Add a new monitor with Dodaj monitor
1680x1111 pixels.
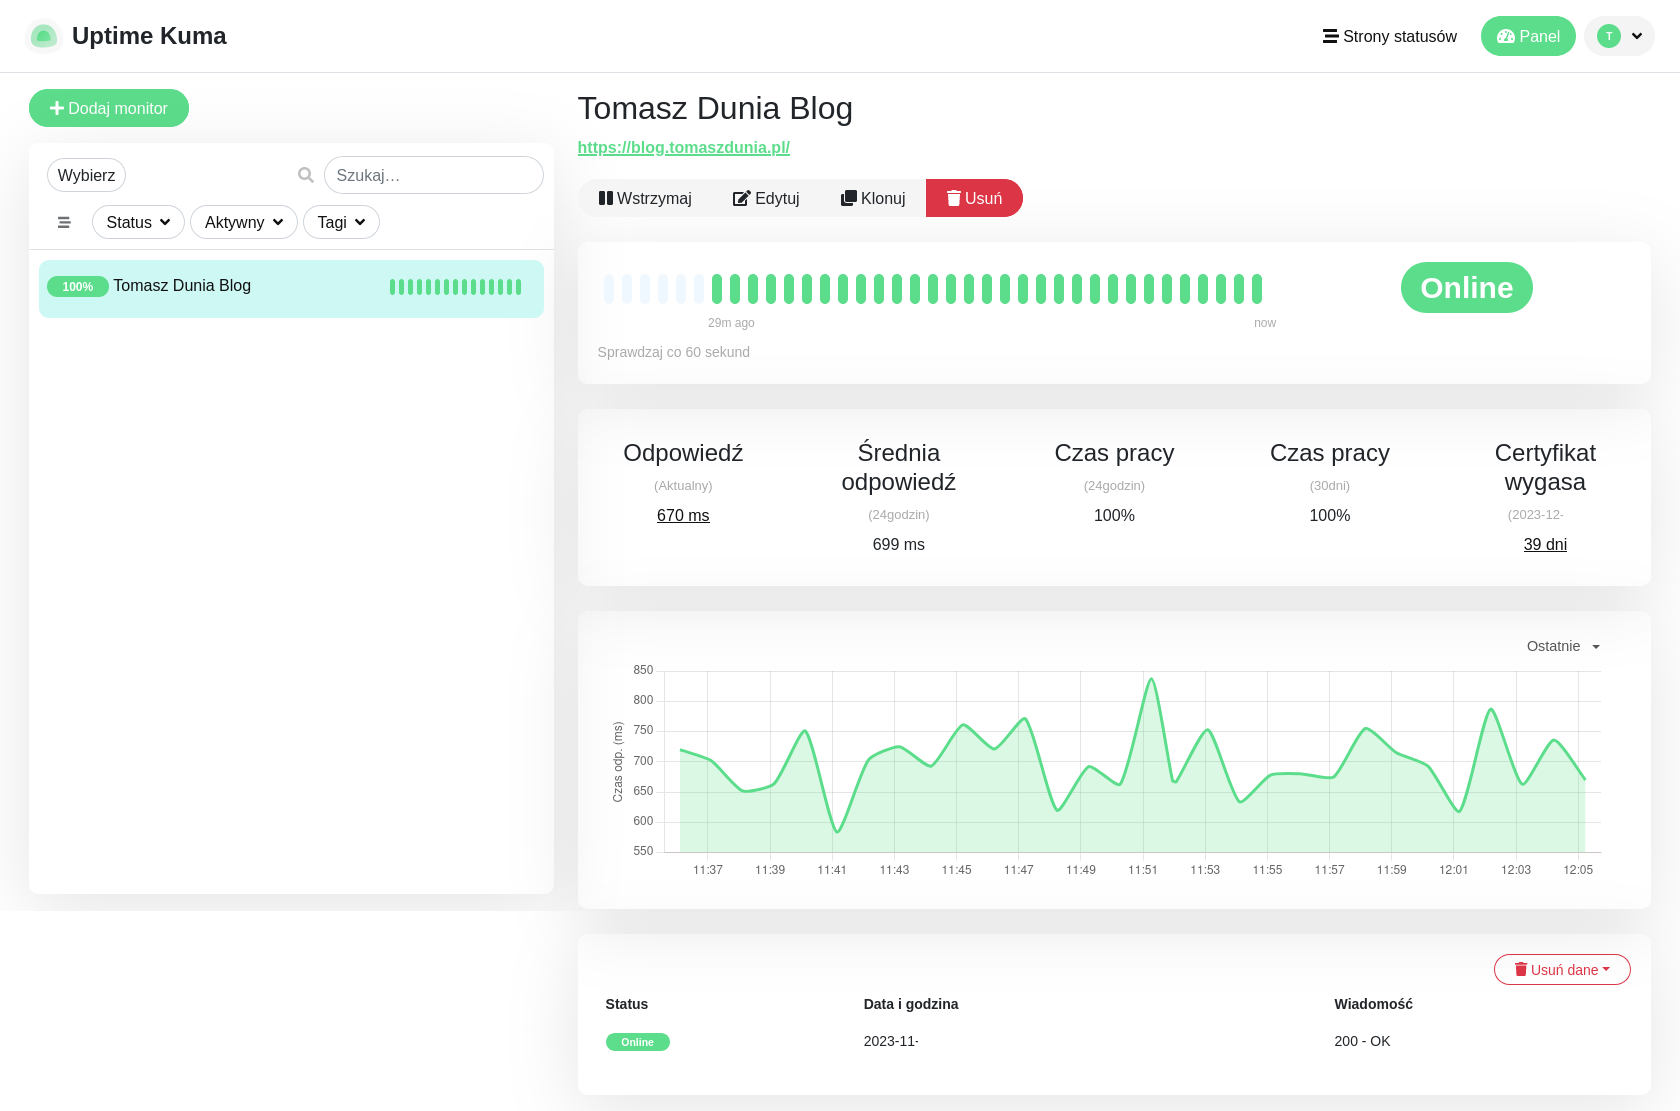tap(109, 108)
